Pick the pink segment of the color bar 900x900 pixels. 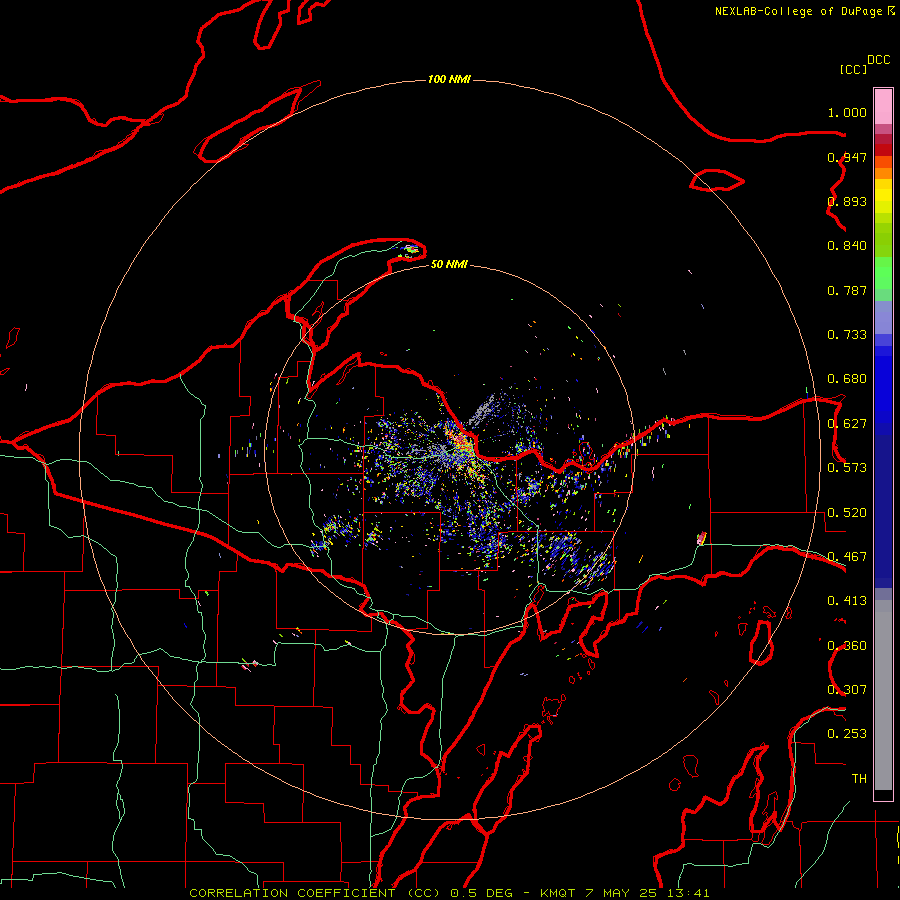(x=883, y=107)
